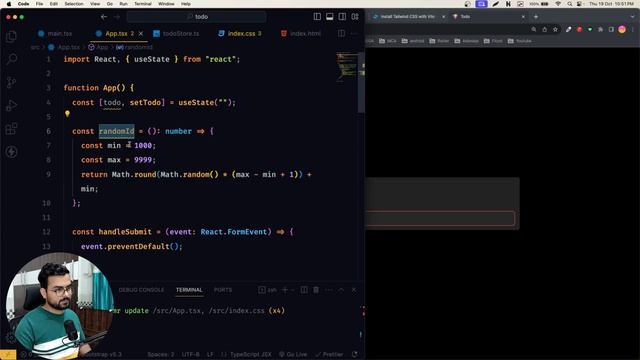Image resolution: width=640 pixels, height=360 pixels.
Task: Open terminal panel more actions menu
Action: point(329,290)
